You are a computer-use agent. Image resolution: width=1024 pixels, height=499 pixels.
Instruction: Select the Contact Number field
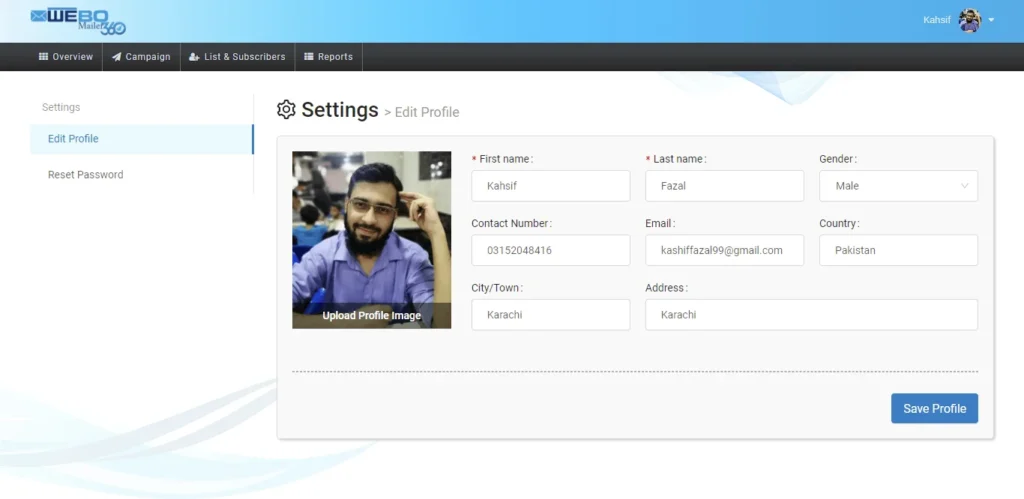pos(550,250)
